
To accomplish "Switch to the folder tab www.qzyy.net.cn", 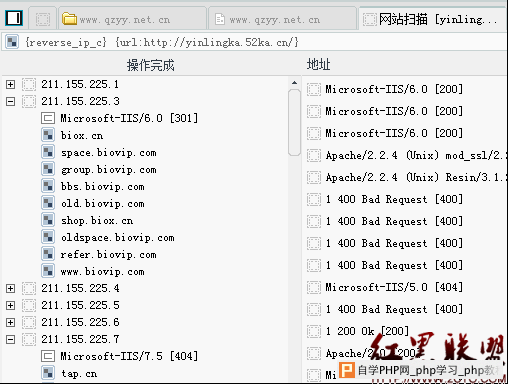I will 132,19.
